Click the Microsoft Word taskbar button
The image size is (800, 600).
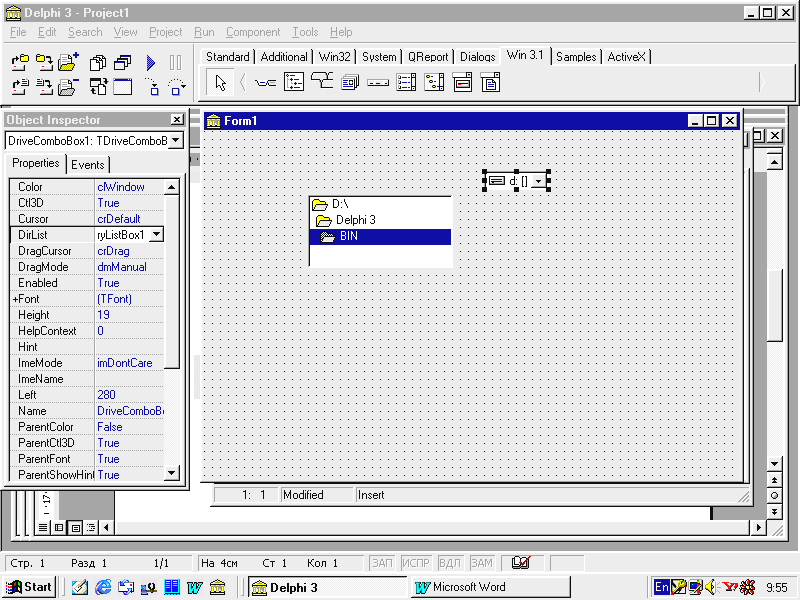490,587
